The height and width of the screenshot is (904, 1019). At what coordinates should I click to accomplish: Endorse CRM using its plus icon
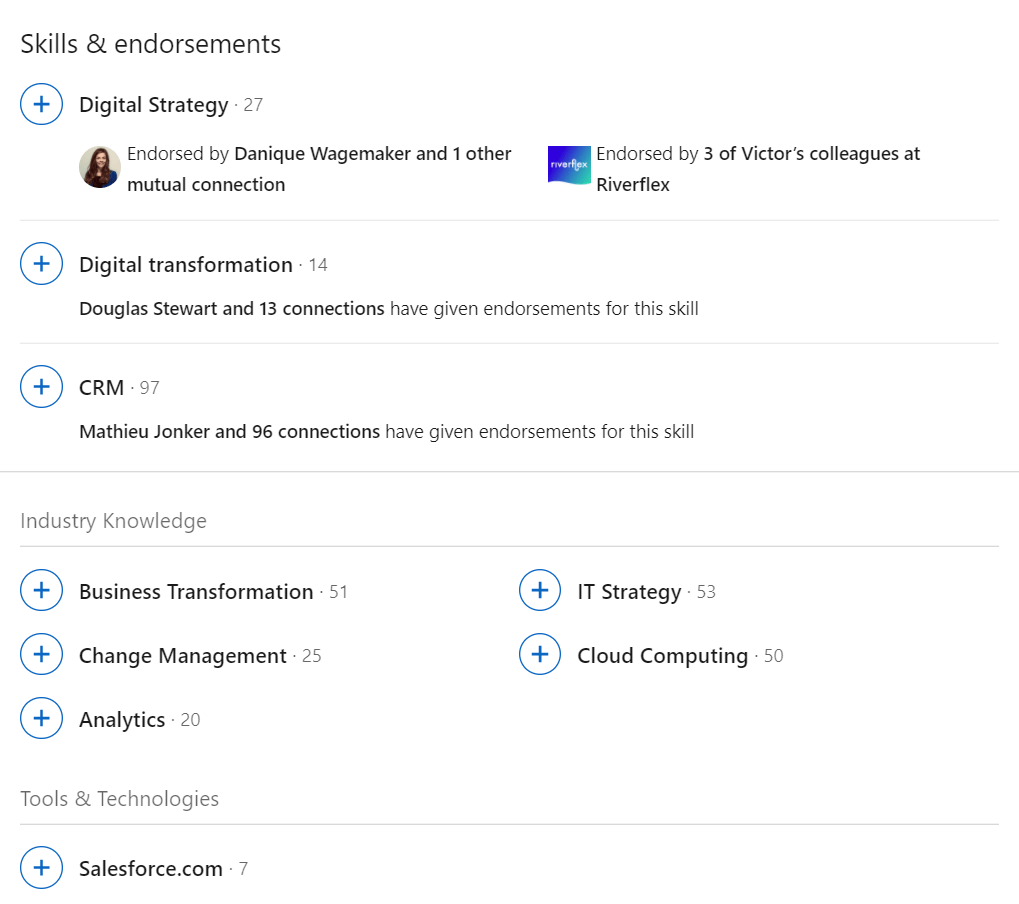click(41, 387)
